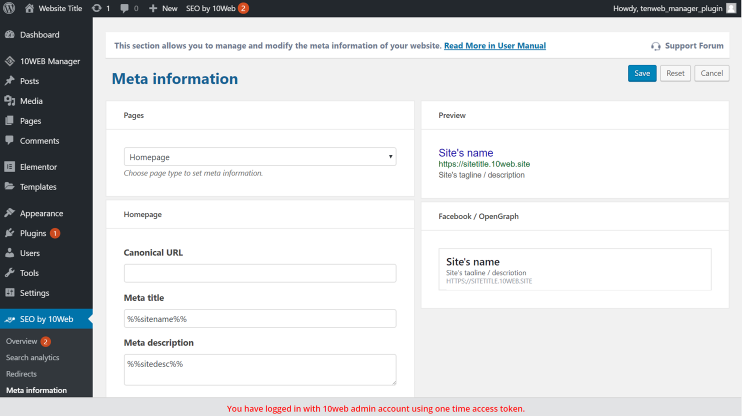Click the Plugins plug icon
This screenshot has height=416, width=742.
click(9, 233)
